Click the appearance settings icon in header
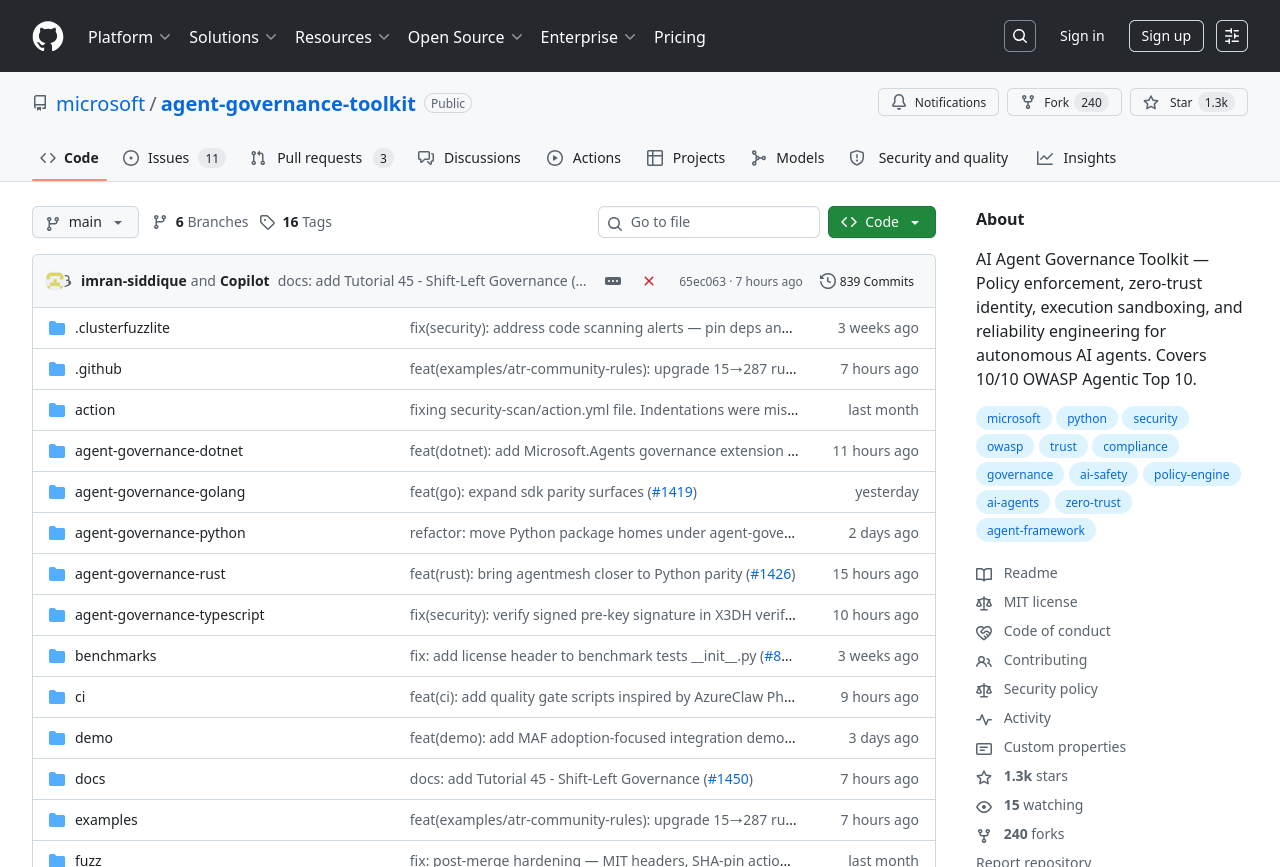1280x867 pixels. (1231, 36)
